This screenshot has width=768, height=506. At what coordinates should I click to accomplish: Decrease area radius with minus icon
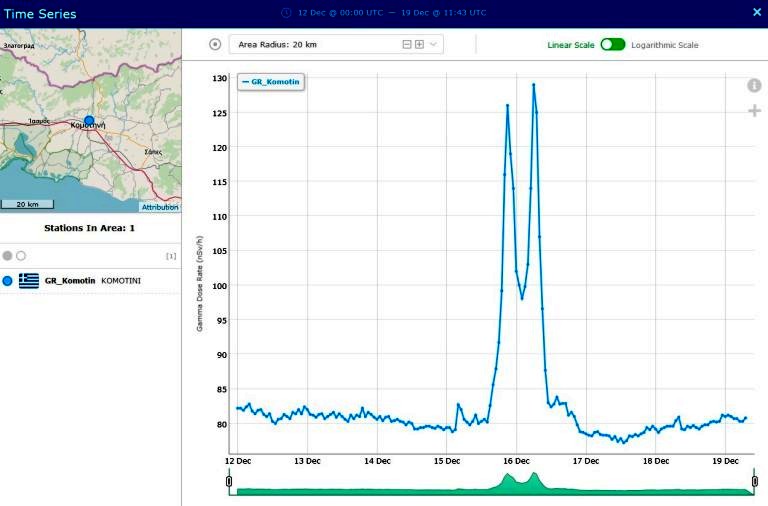406,44
